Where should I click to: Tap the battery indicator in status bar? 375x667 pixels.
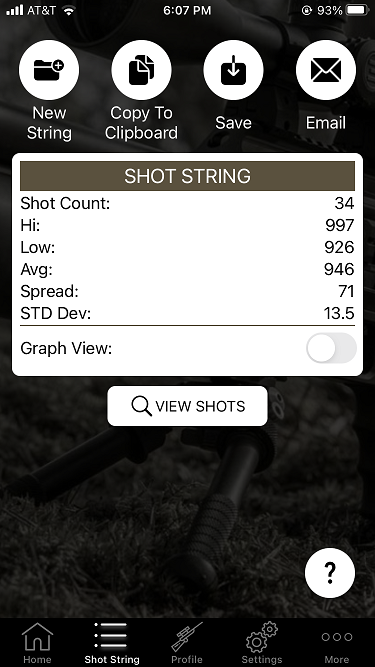click(358, 10)
